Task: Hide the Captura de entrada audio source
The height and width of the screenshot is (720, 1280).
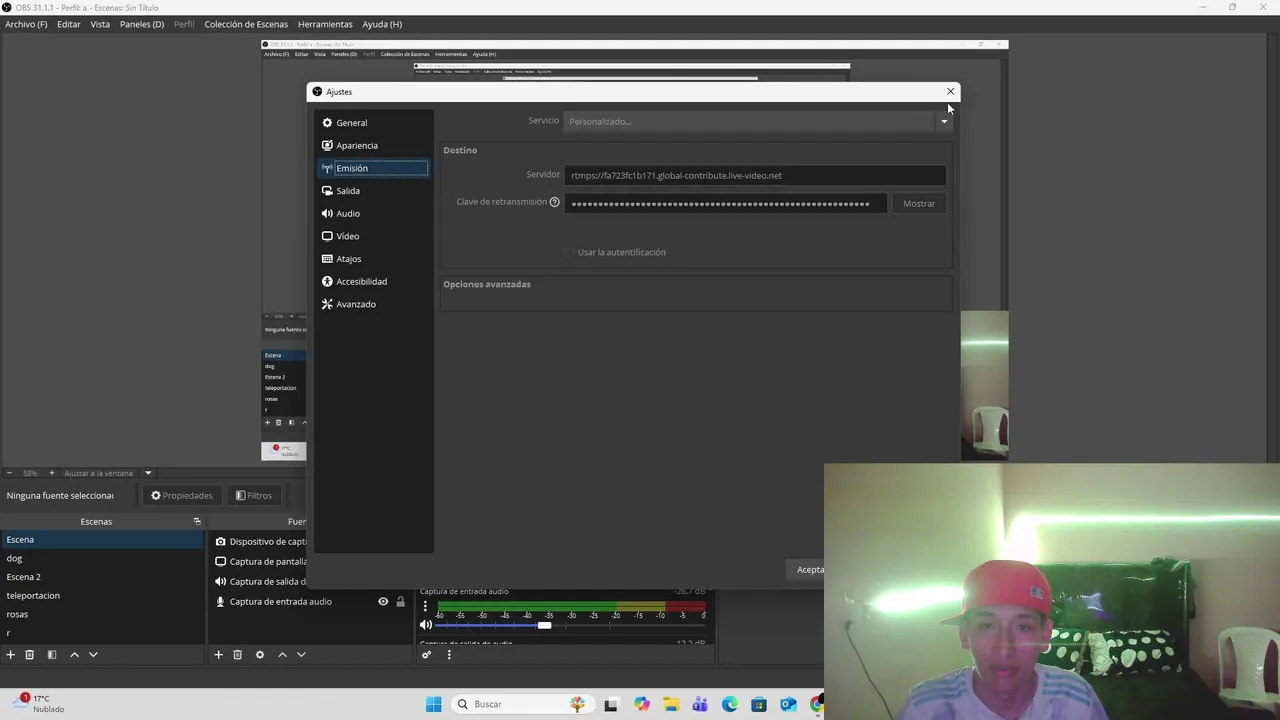Action: (383, 602)
